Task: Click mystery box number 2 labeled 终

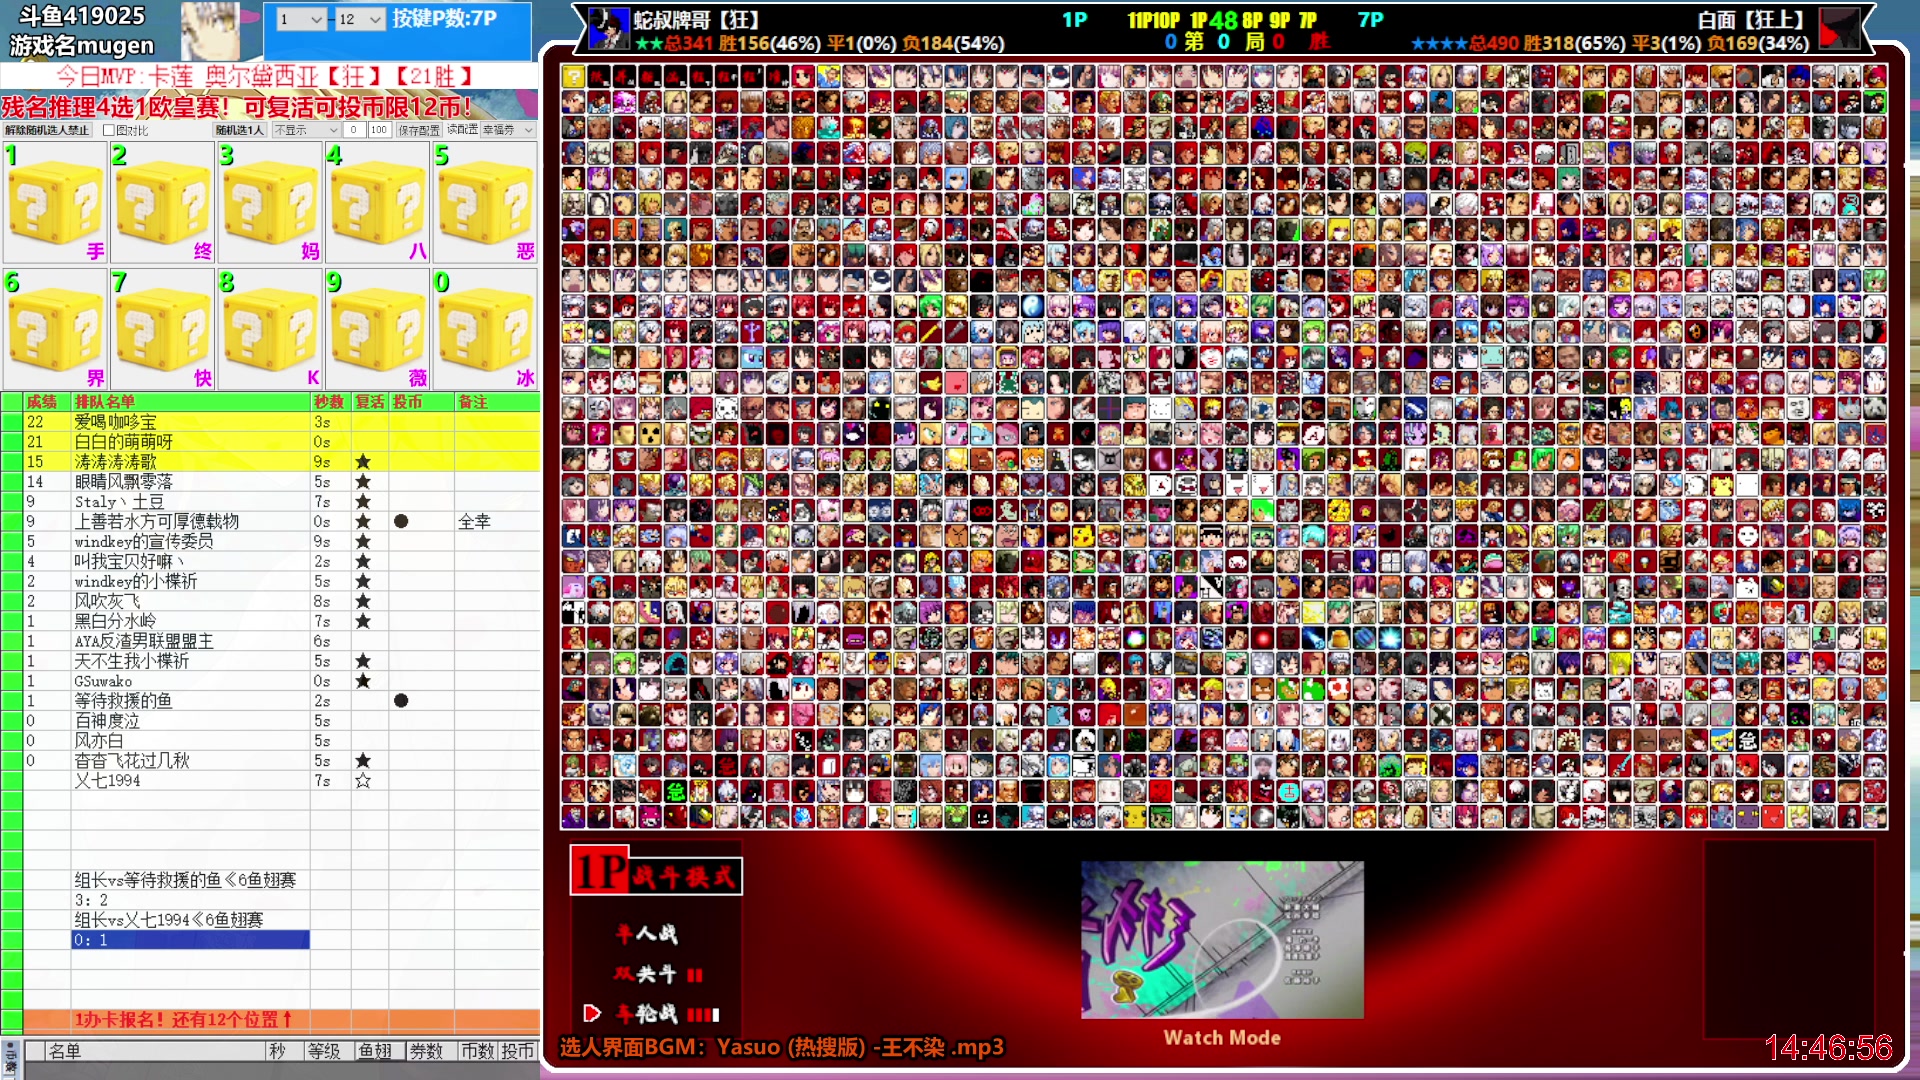Action: coord(163,203)
